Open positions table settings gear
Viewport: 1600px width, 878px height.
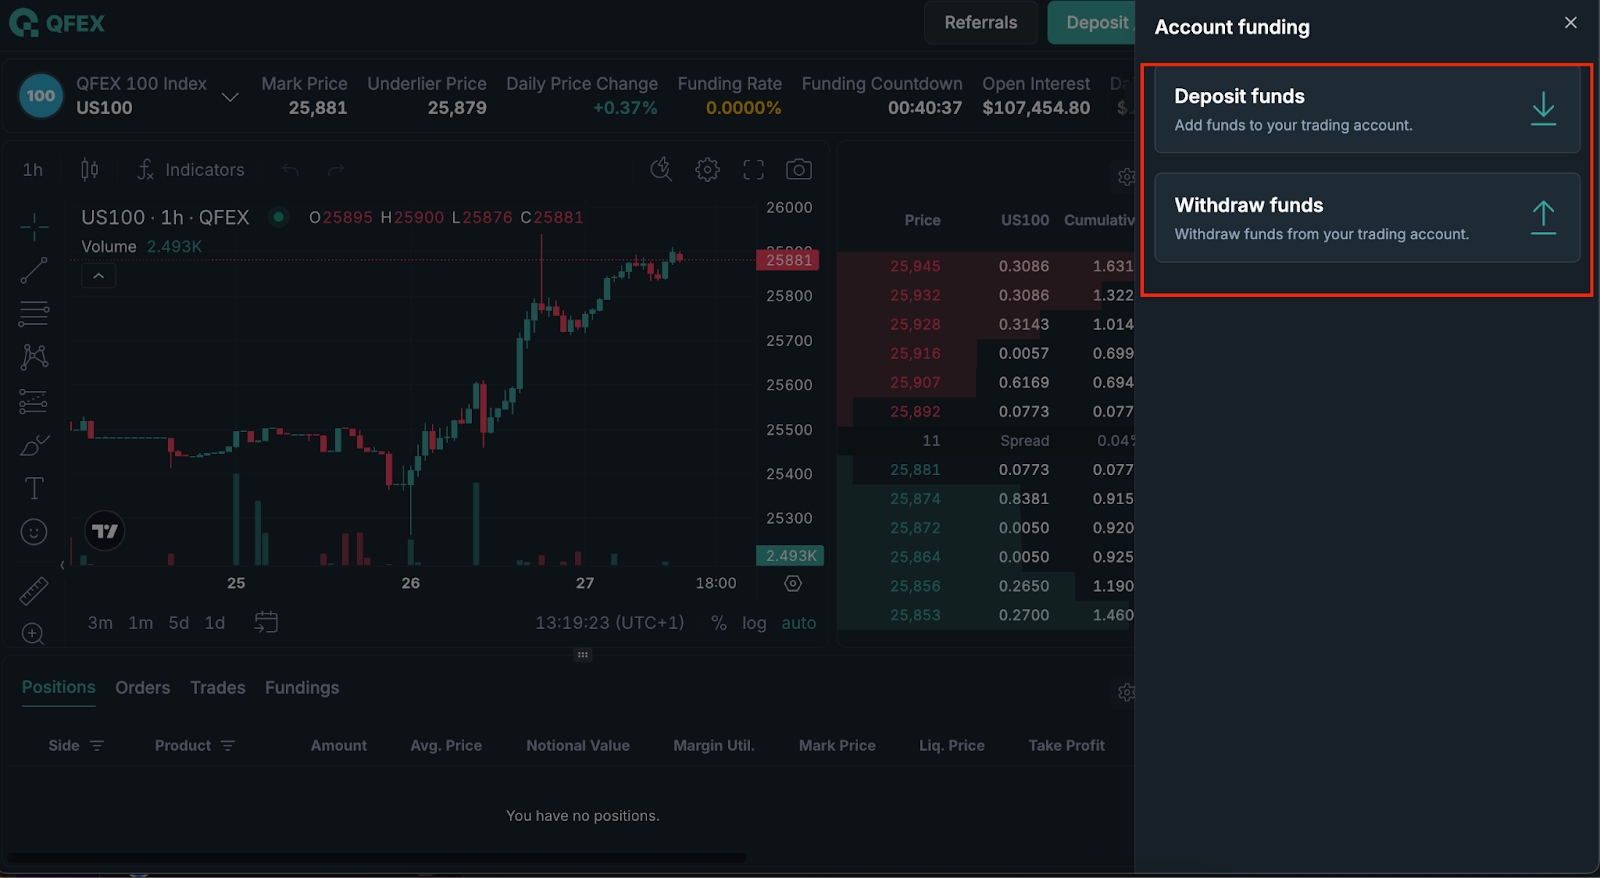1126,692
